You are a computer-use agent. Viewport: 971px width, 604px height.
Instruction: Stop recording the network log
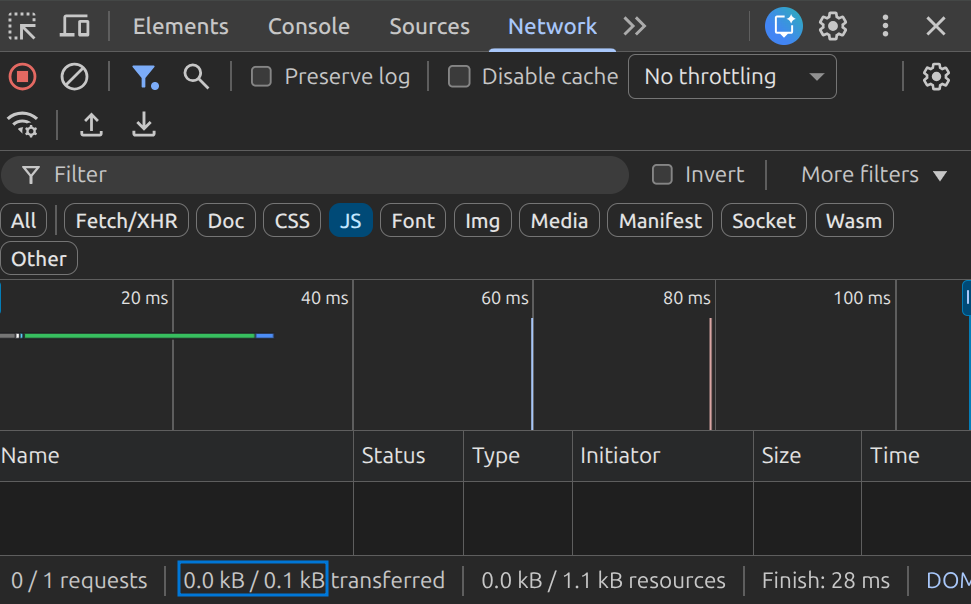click(x=23, y=77)
